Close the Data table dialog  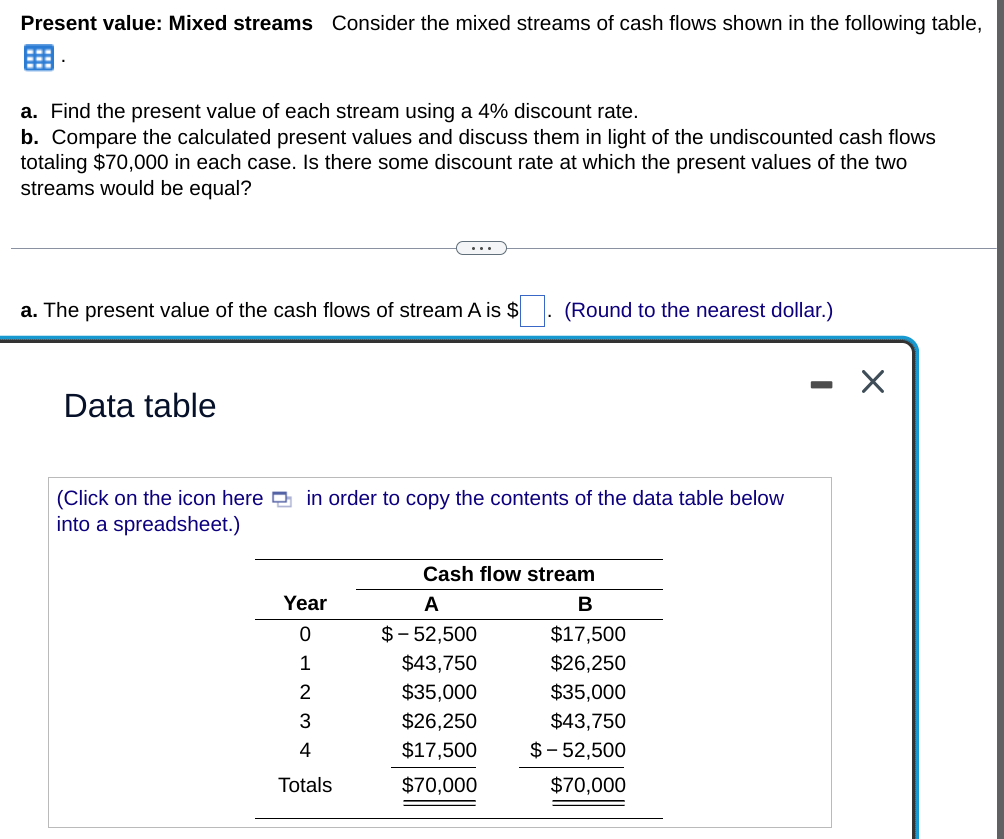872,381
